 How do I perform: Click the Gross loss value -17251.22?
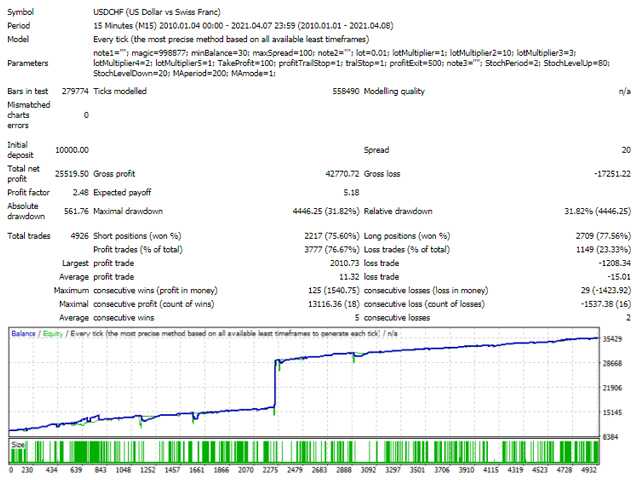(x=608, y=173)
